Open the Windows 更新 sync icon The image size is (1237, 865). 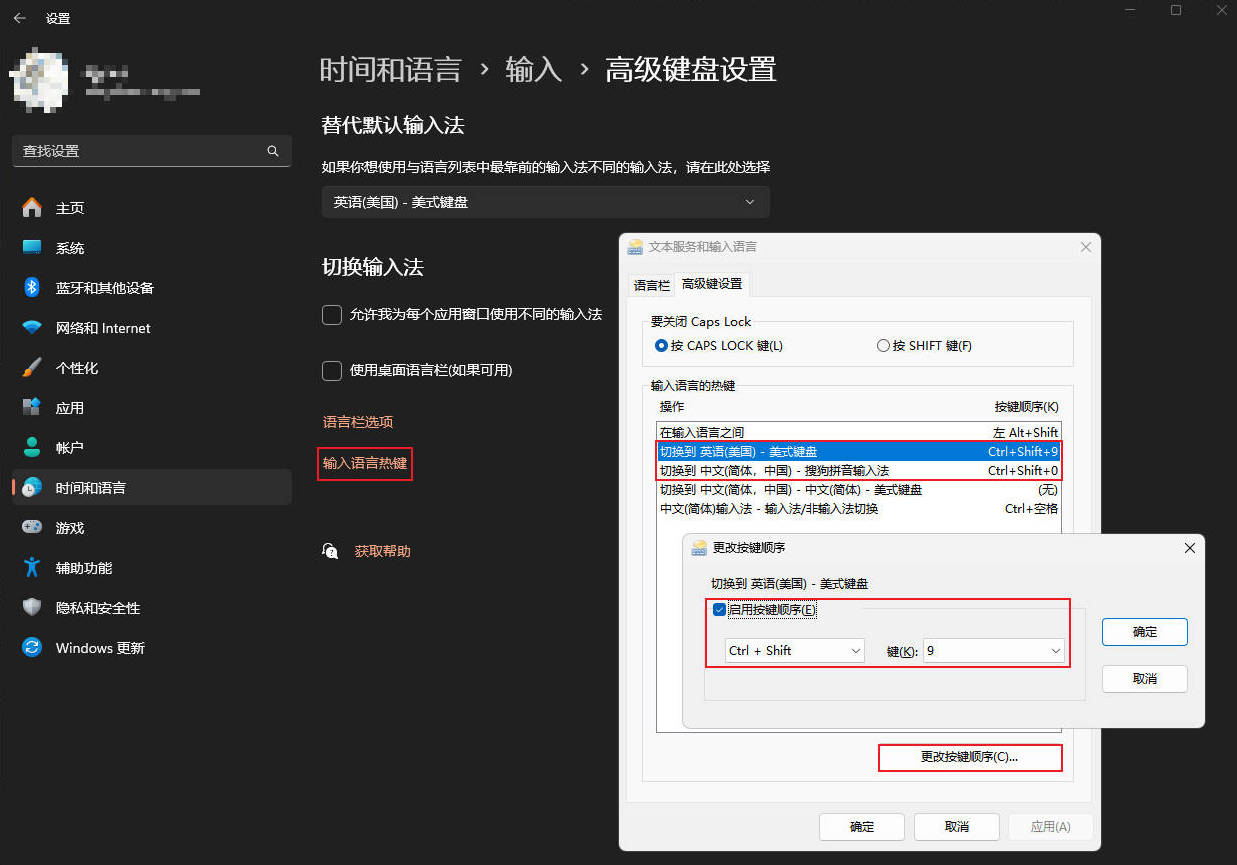pos(32,648)
